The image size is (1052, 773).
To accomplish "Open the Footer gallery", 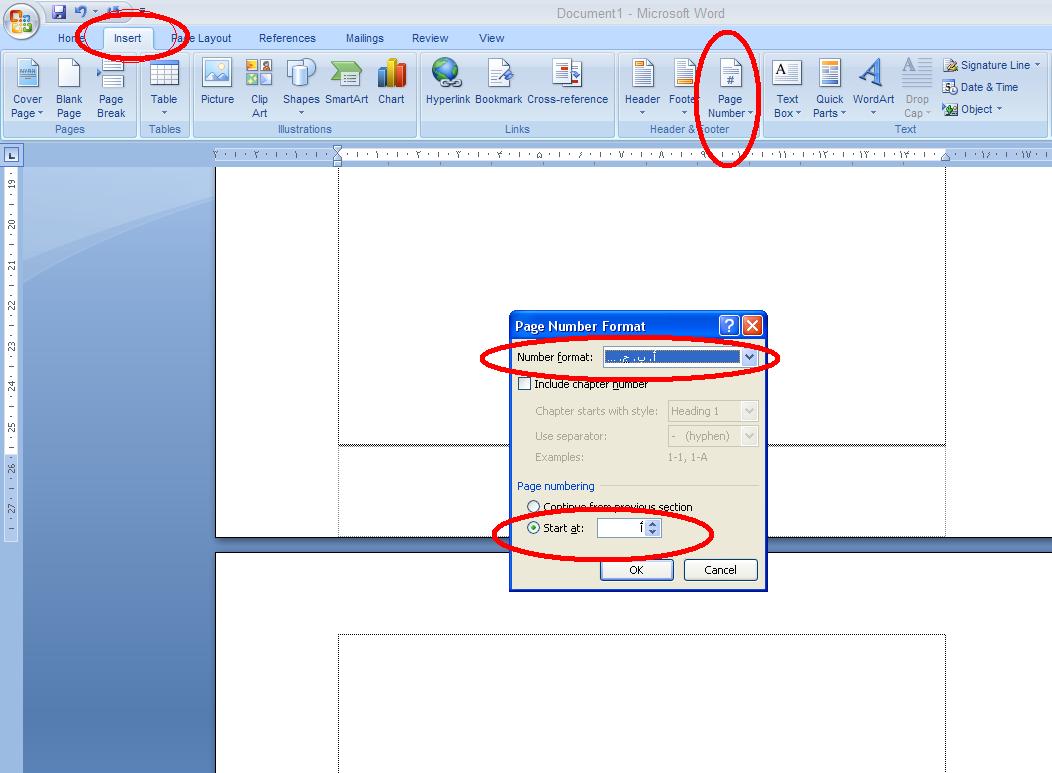I will [x=684, y=88].
